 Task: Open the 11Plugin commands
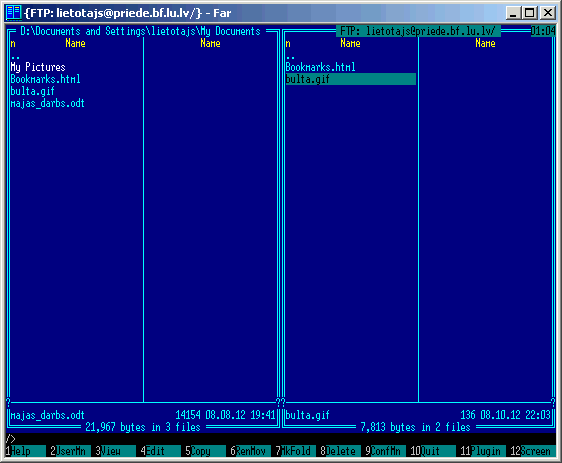click(x=483, y=451)
